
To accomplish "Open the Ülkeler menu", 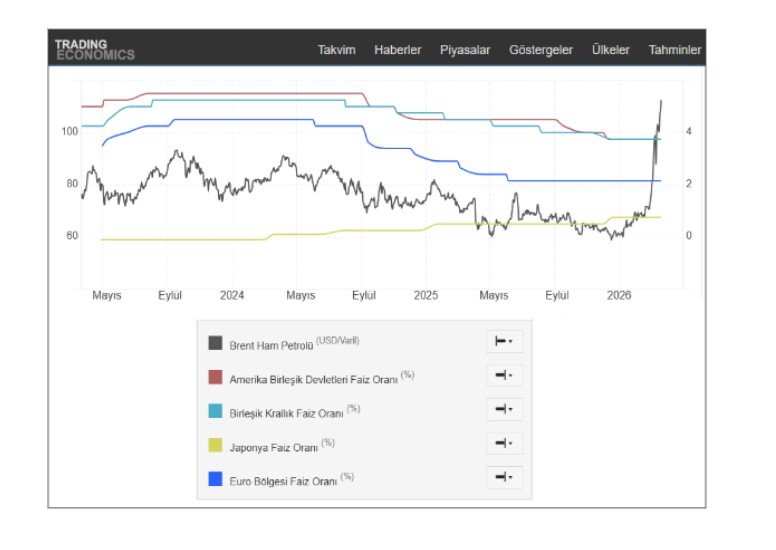I will 610,50.
